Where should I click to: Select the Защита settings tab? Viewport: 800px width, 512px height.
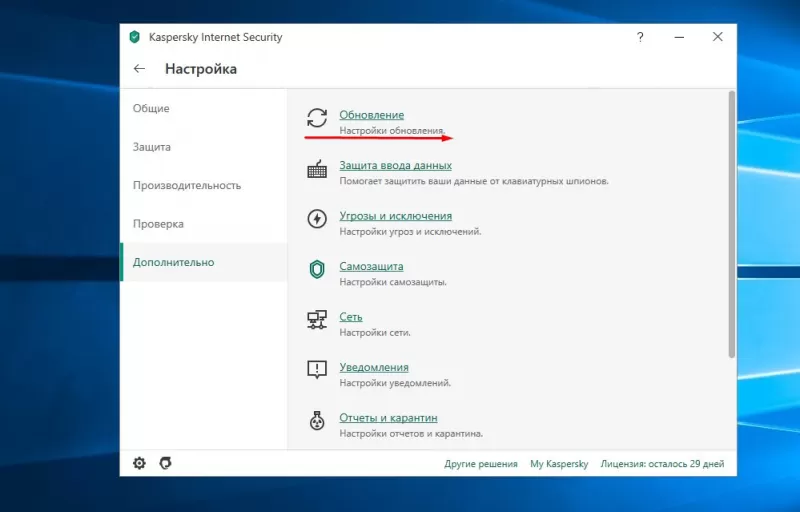[x=204, y=147]
